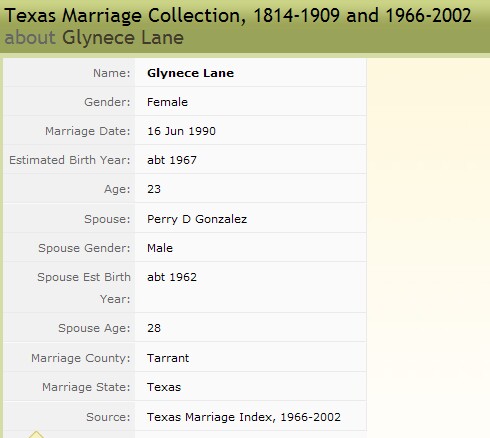
Task: Click the Marriage Date field label
Action: click(88, 131)
